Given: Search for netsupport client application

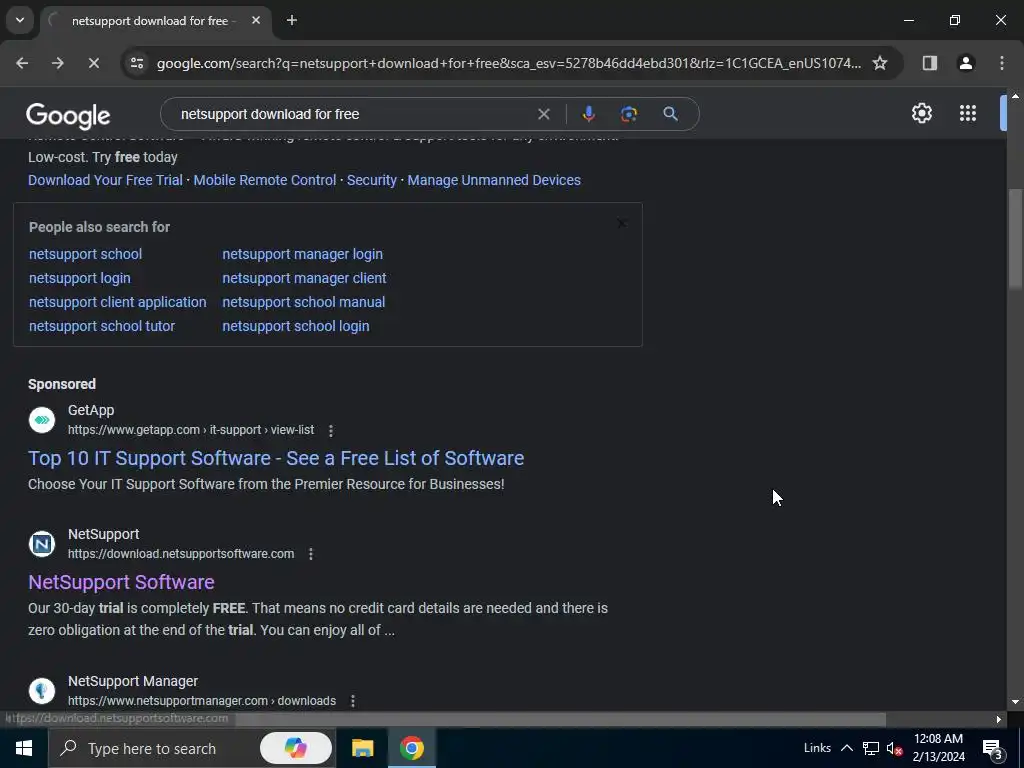Looking at the screenshot, I should [x=118, y=302].
